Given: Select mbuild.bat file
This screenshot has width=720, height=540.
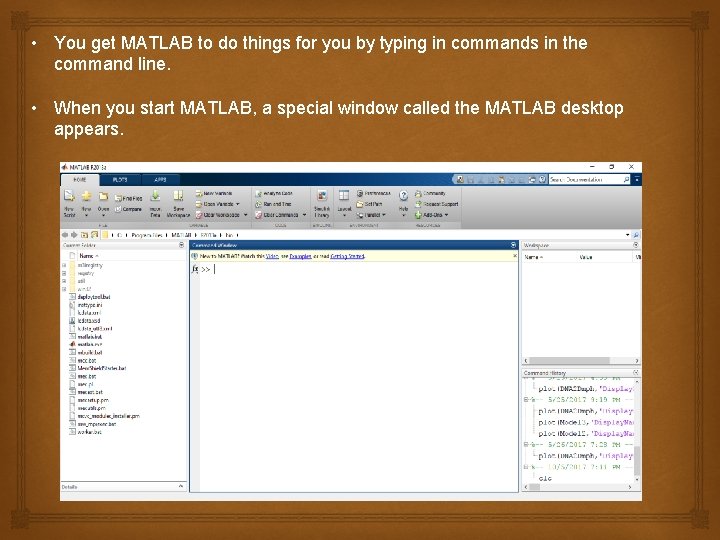Looking at the screenshot, I should coord(90,352).
